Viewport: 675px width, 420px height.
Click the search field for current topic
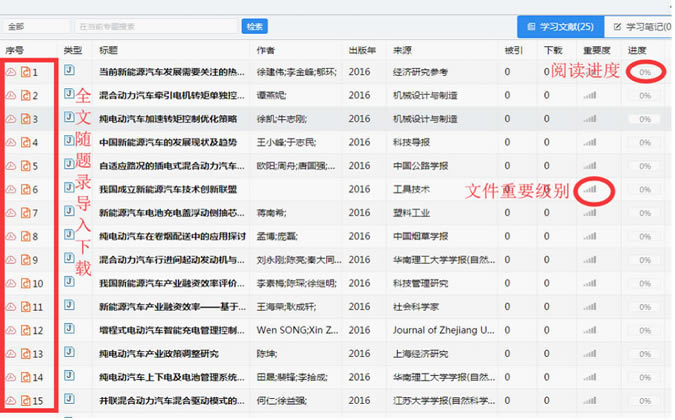click(x=155, y=26)
